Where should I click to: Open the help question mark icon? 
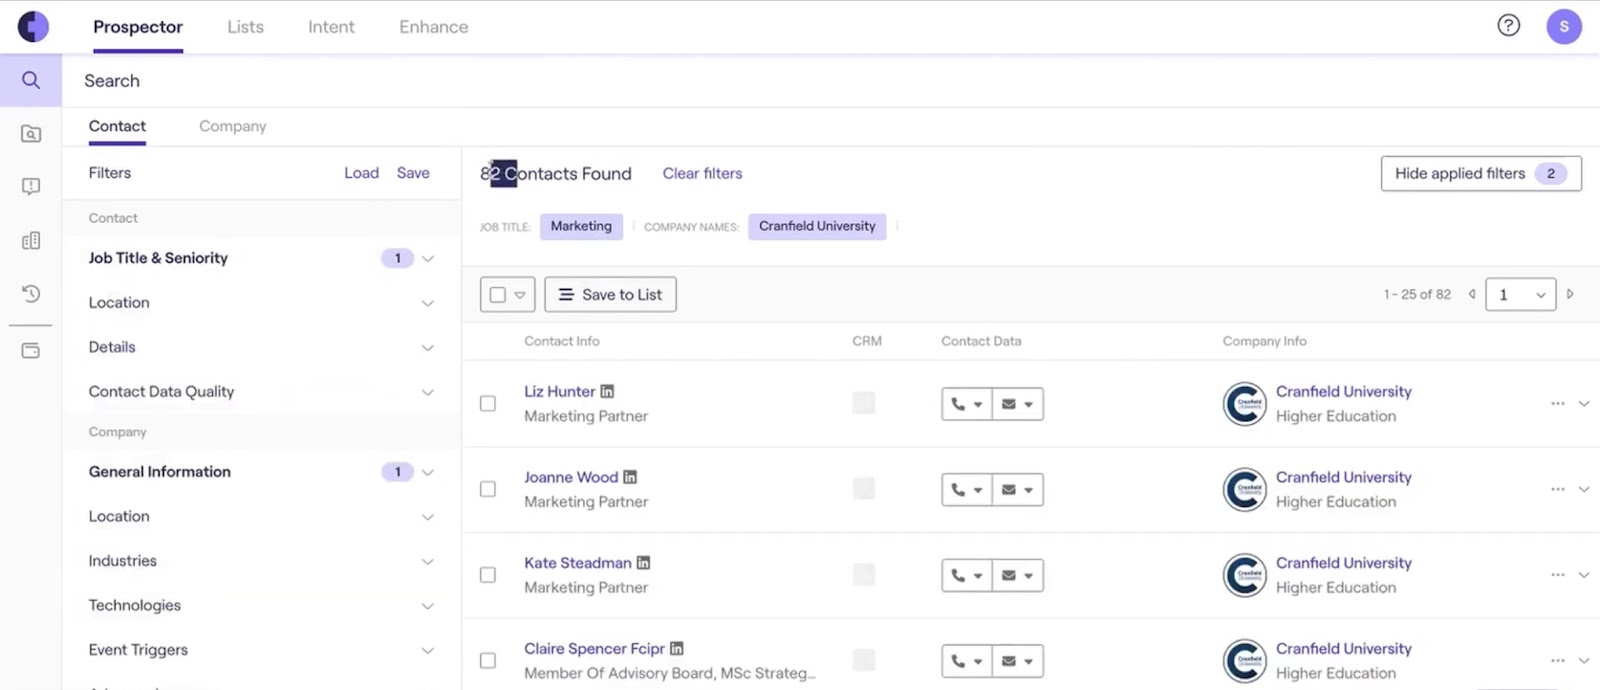pos(1508,26)
